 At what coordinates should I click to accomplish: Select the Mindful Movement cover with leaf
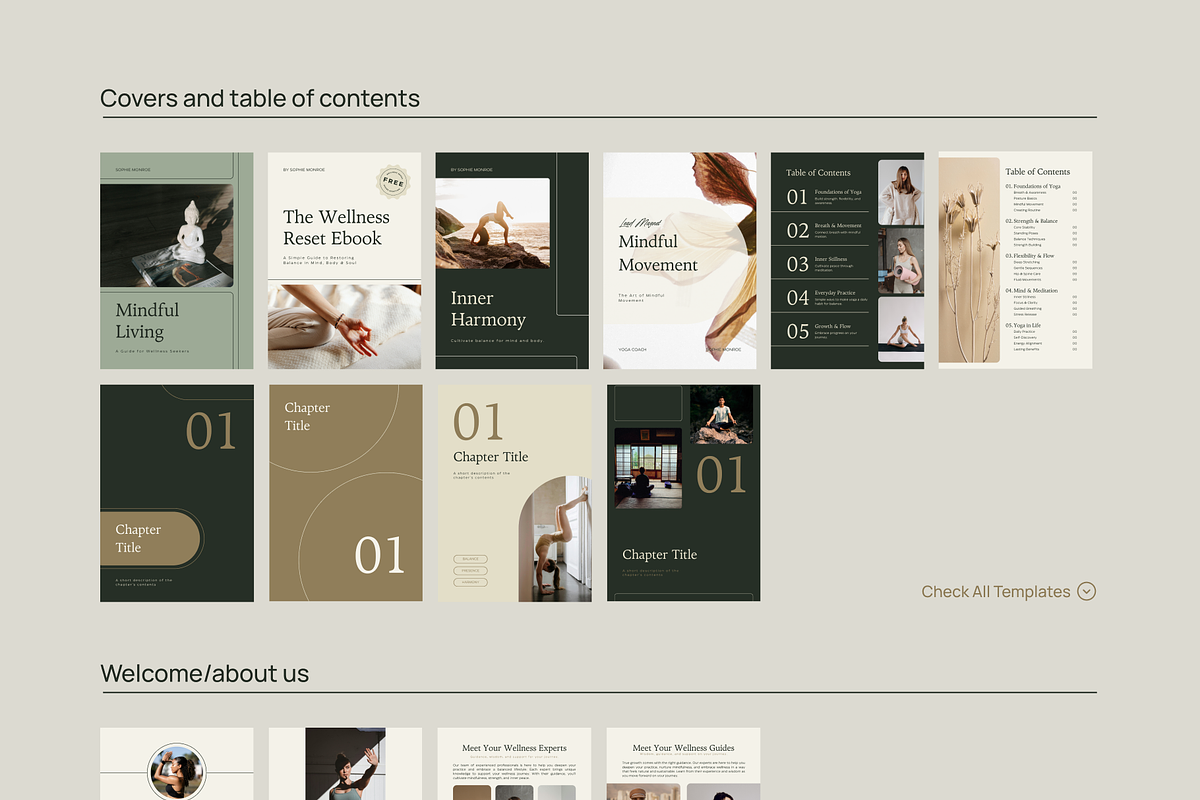tap(679, 260)
